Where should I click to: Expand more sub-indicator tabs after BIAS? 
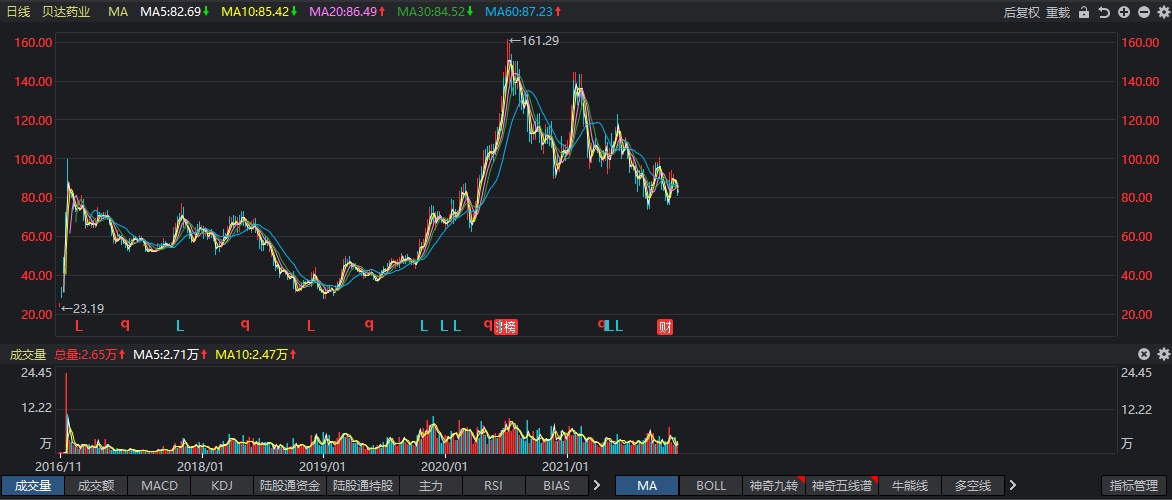coord(597,485)
